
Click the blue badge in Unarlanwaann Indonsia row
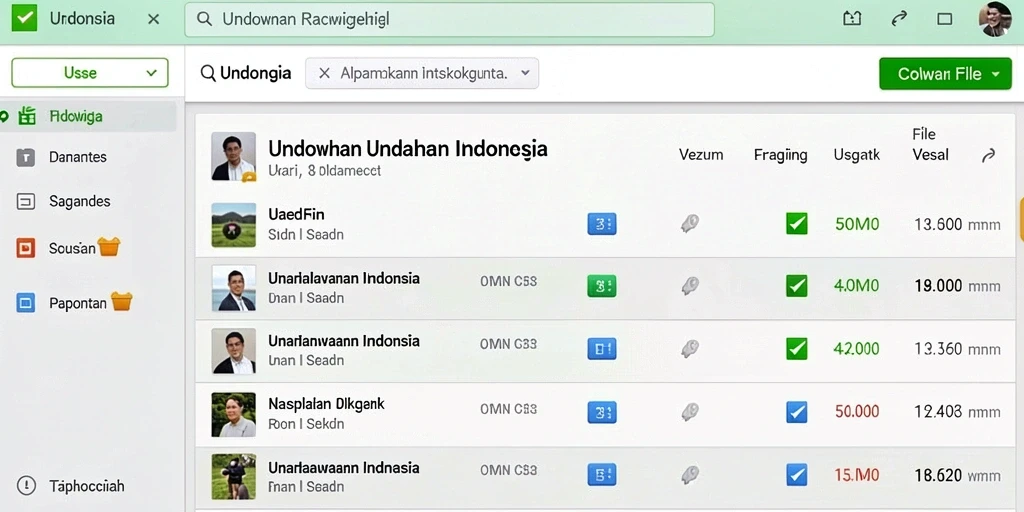click(601, 348)
